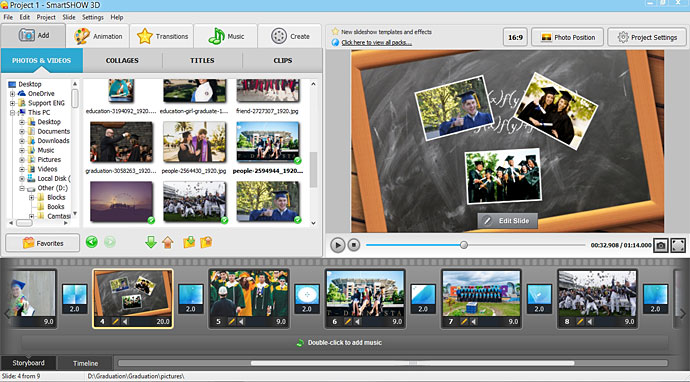
Task: Switch to Collages sub-tab
Action: pyautogui.click(x=122, y=60)
